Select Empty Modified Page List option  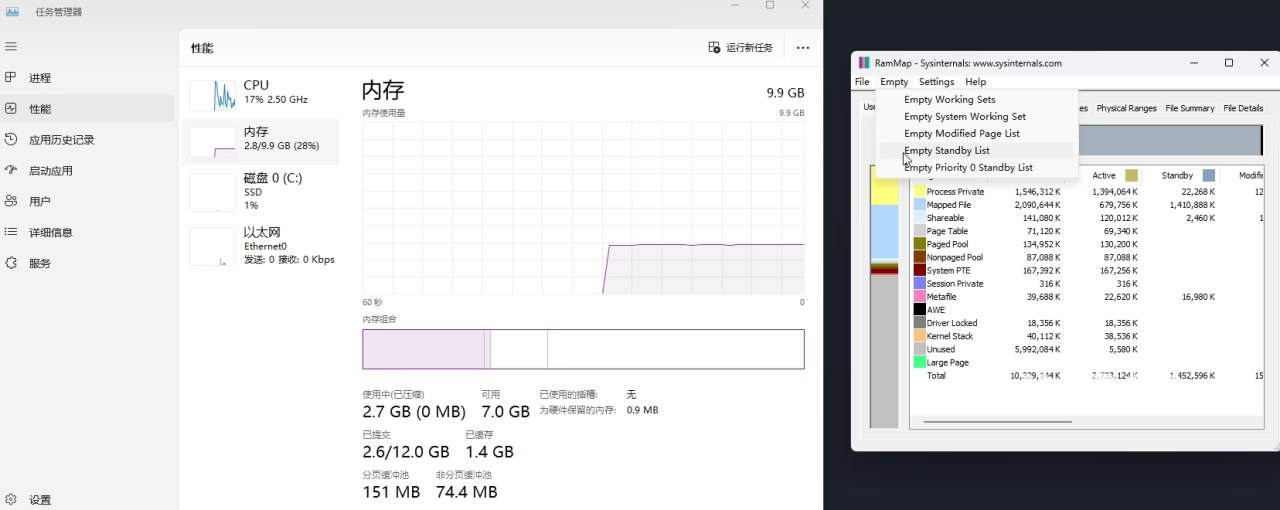[961, 134]
